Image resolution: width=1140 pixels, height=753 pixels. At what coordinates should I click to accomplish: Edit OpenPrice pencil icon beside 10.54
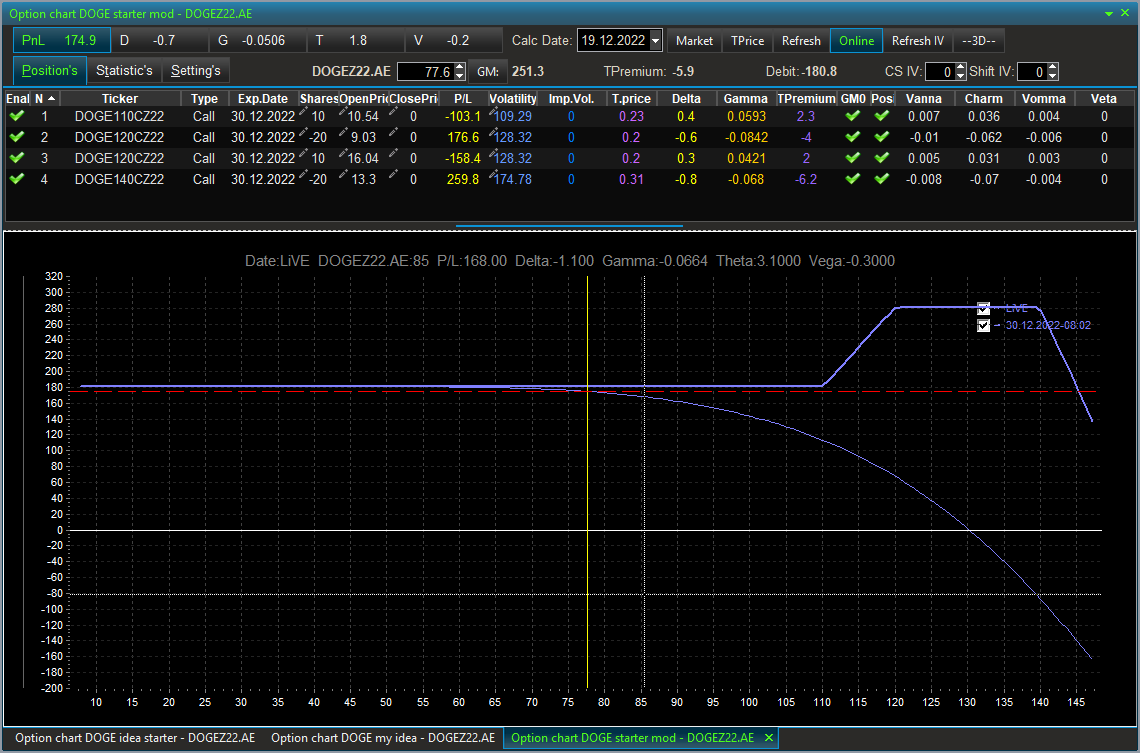pos(343,111)
